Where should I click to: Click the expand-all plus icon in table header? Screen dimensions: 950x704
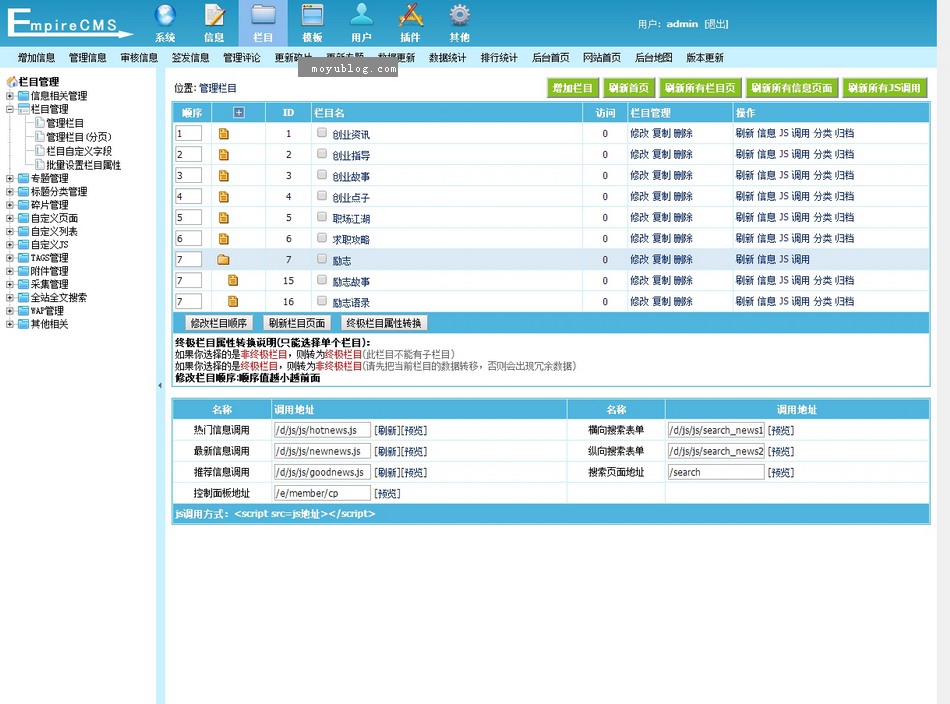(x=239, y=113)
